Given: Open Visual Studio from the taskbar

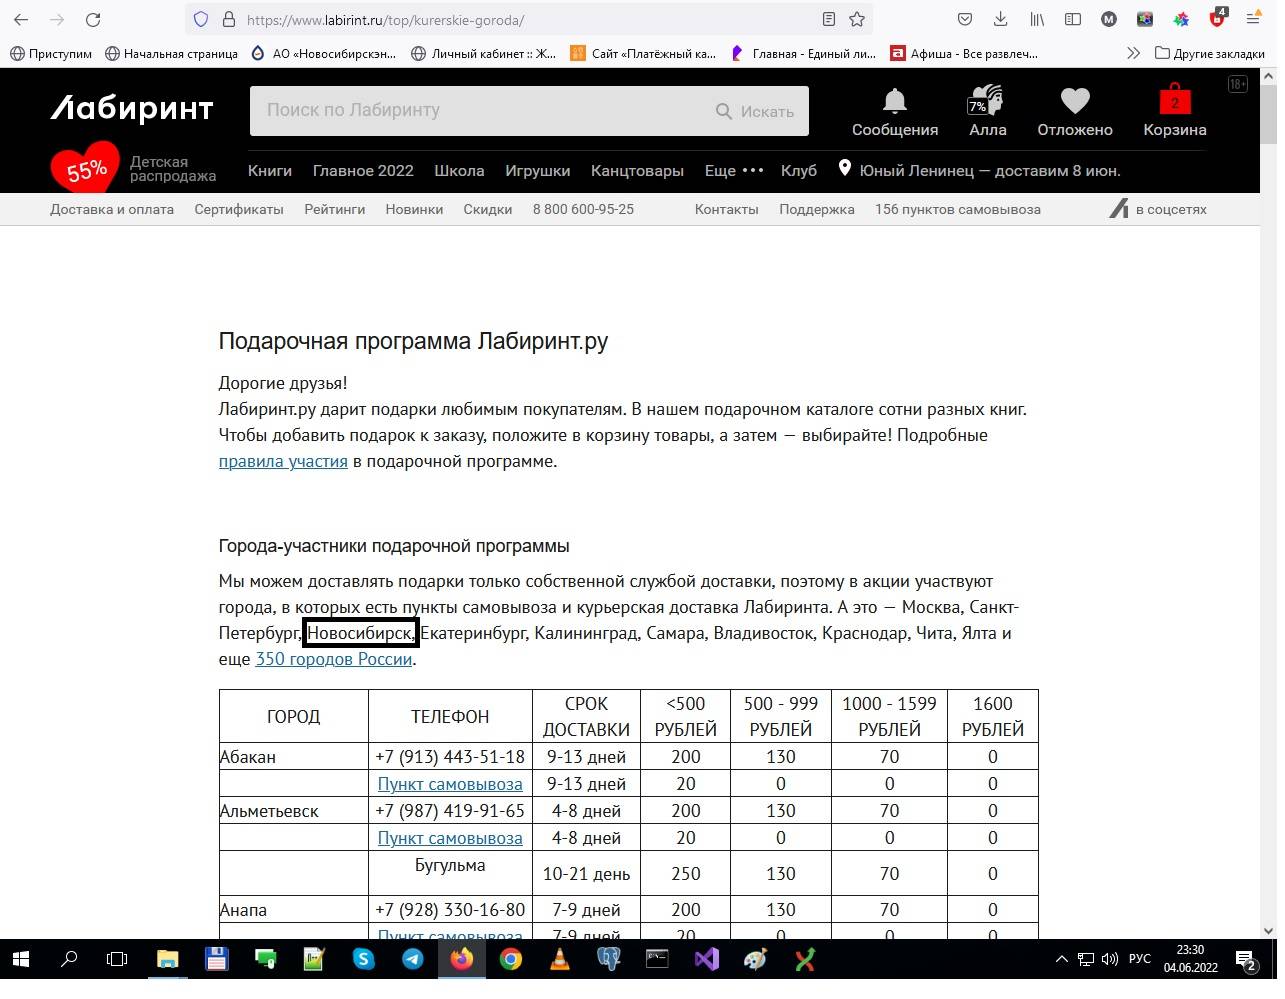Looking at the screenshot, I should tap(706, 960).
